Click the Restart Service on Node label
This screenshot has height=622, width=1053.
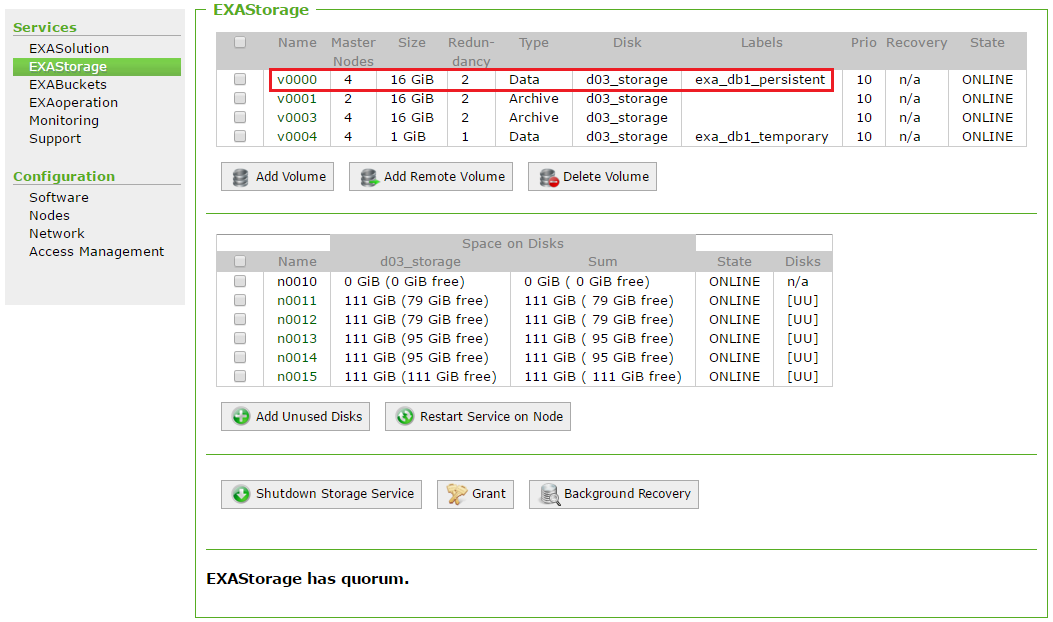pos(492,416)
